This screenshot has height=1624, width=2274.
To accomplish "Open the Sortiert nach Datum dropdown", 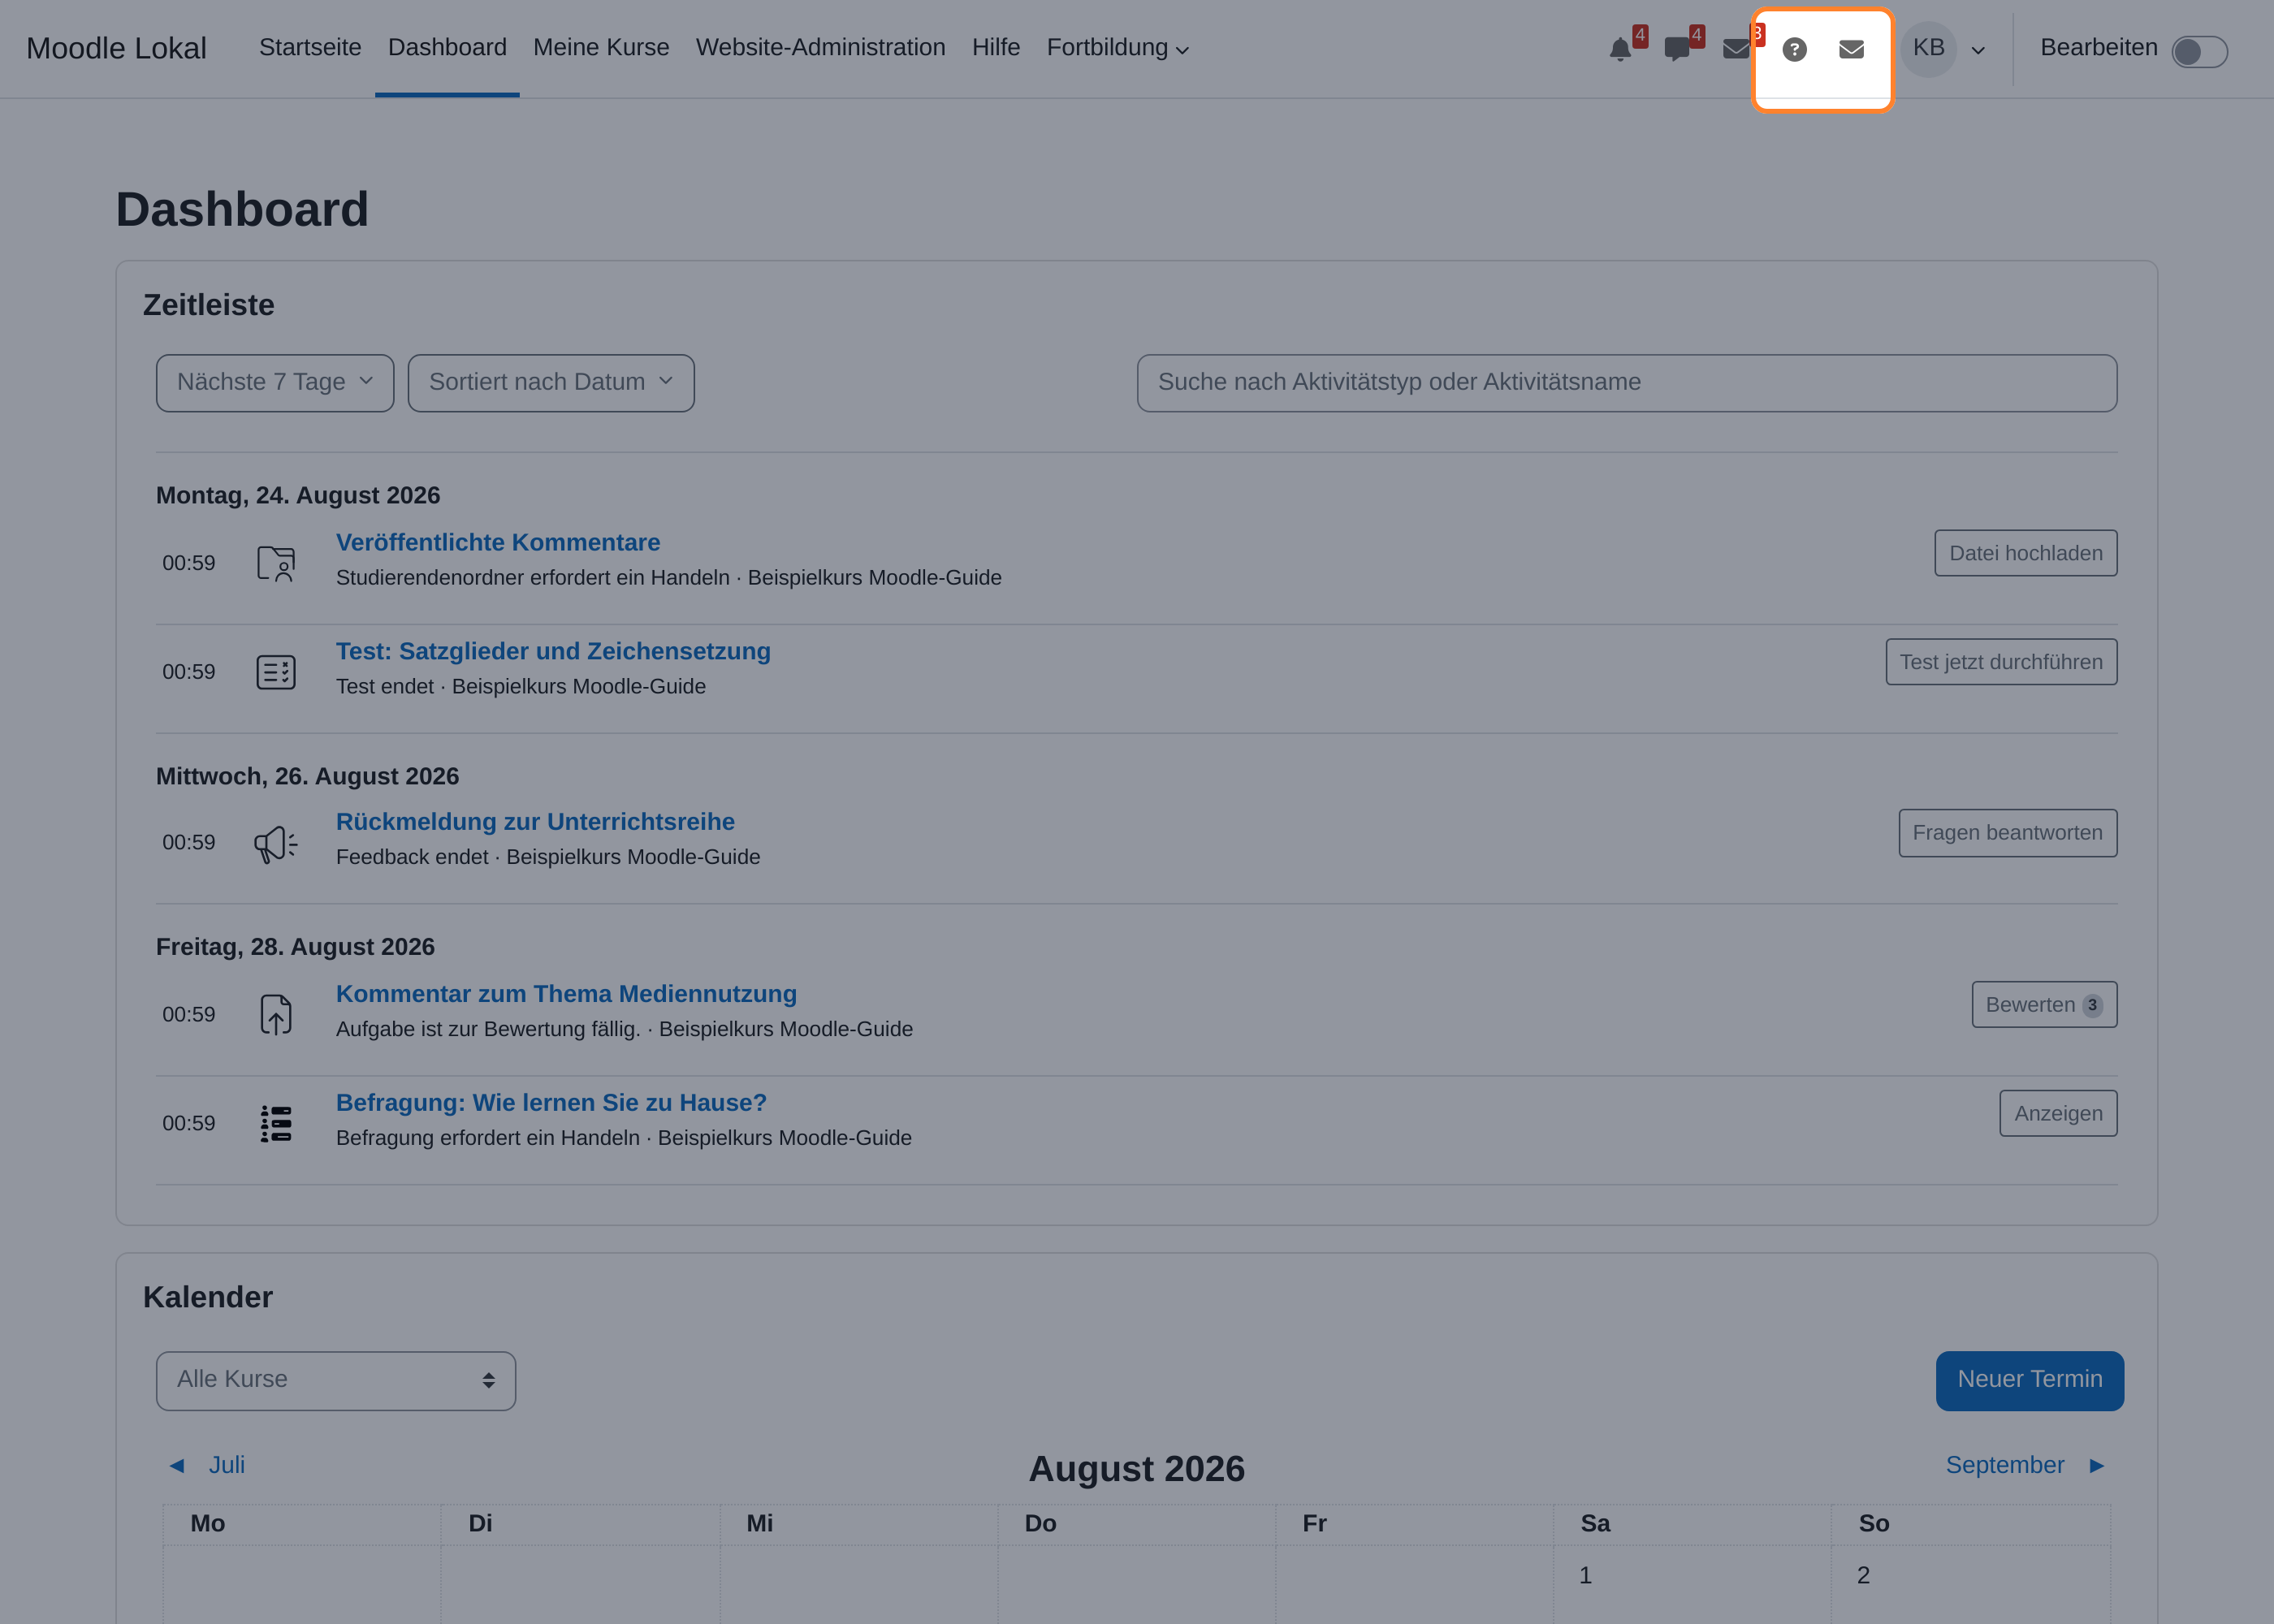I will tap(551, 383).
